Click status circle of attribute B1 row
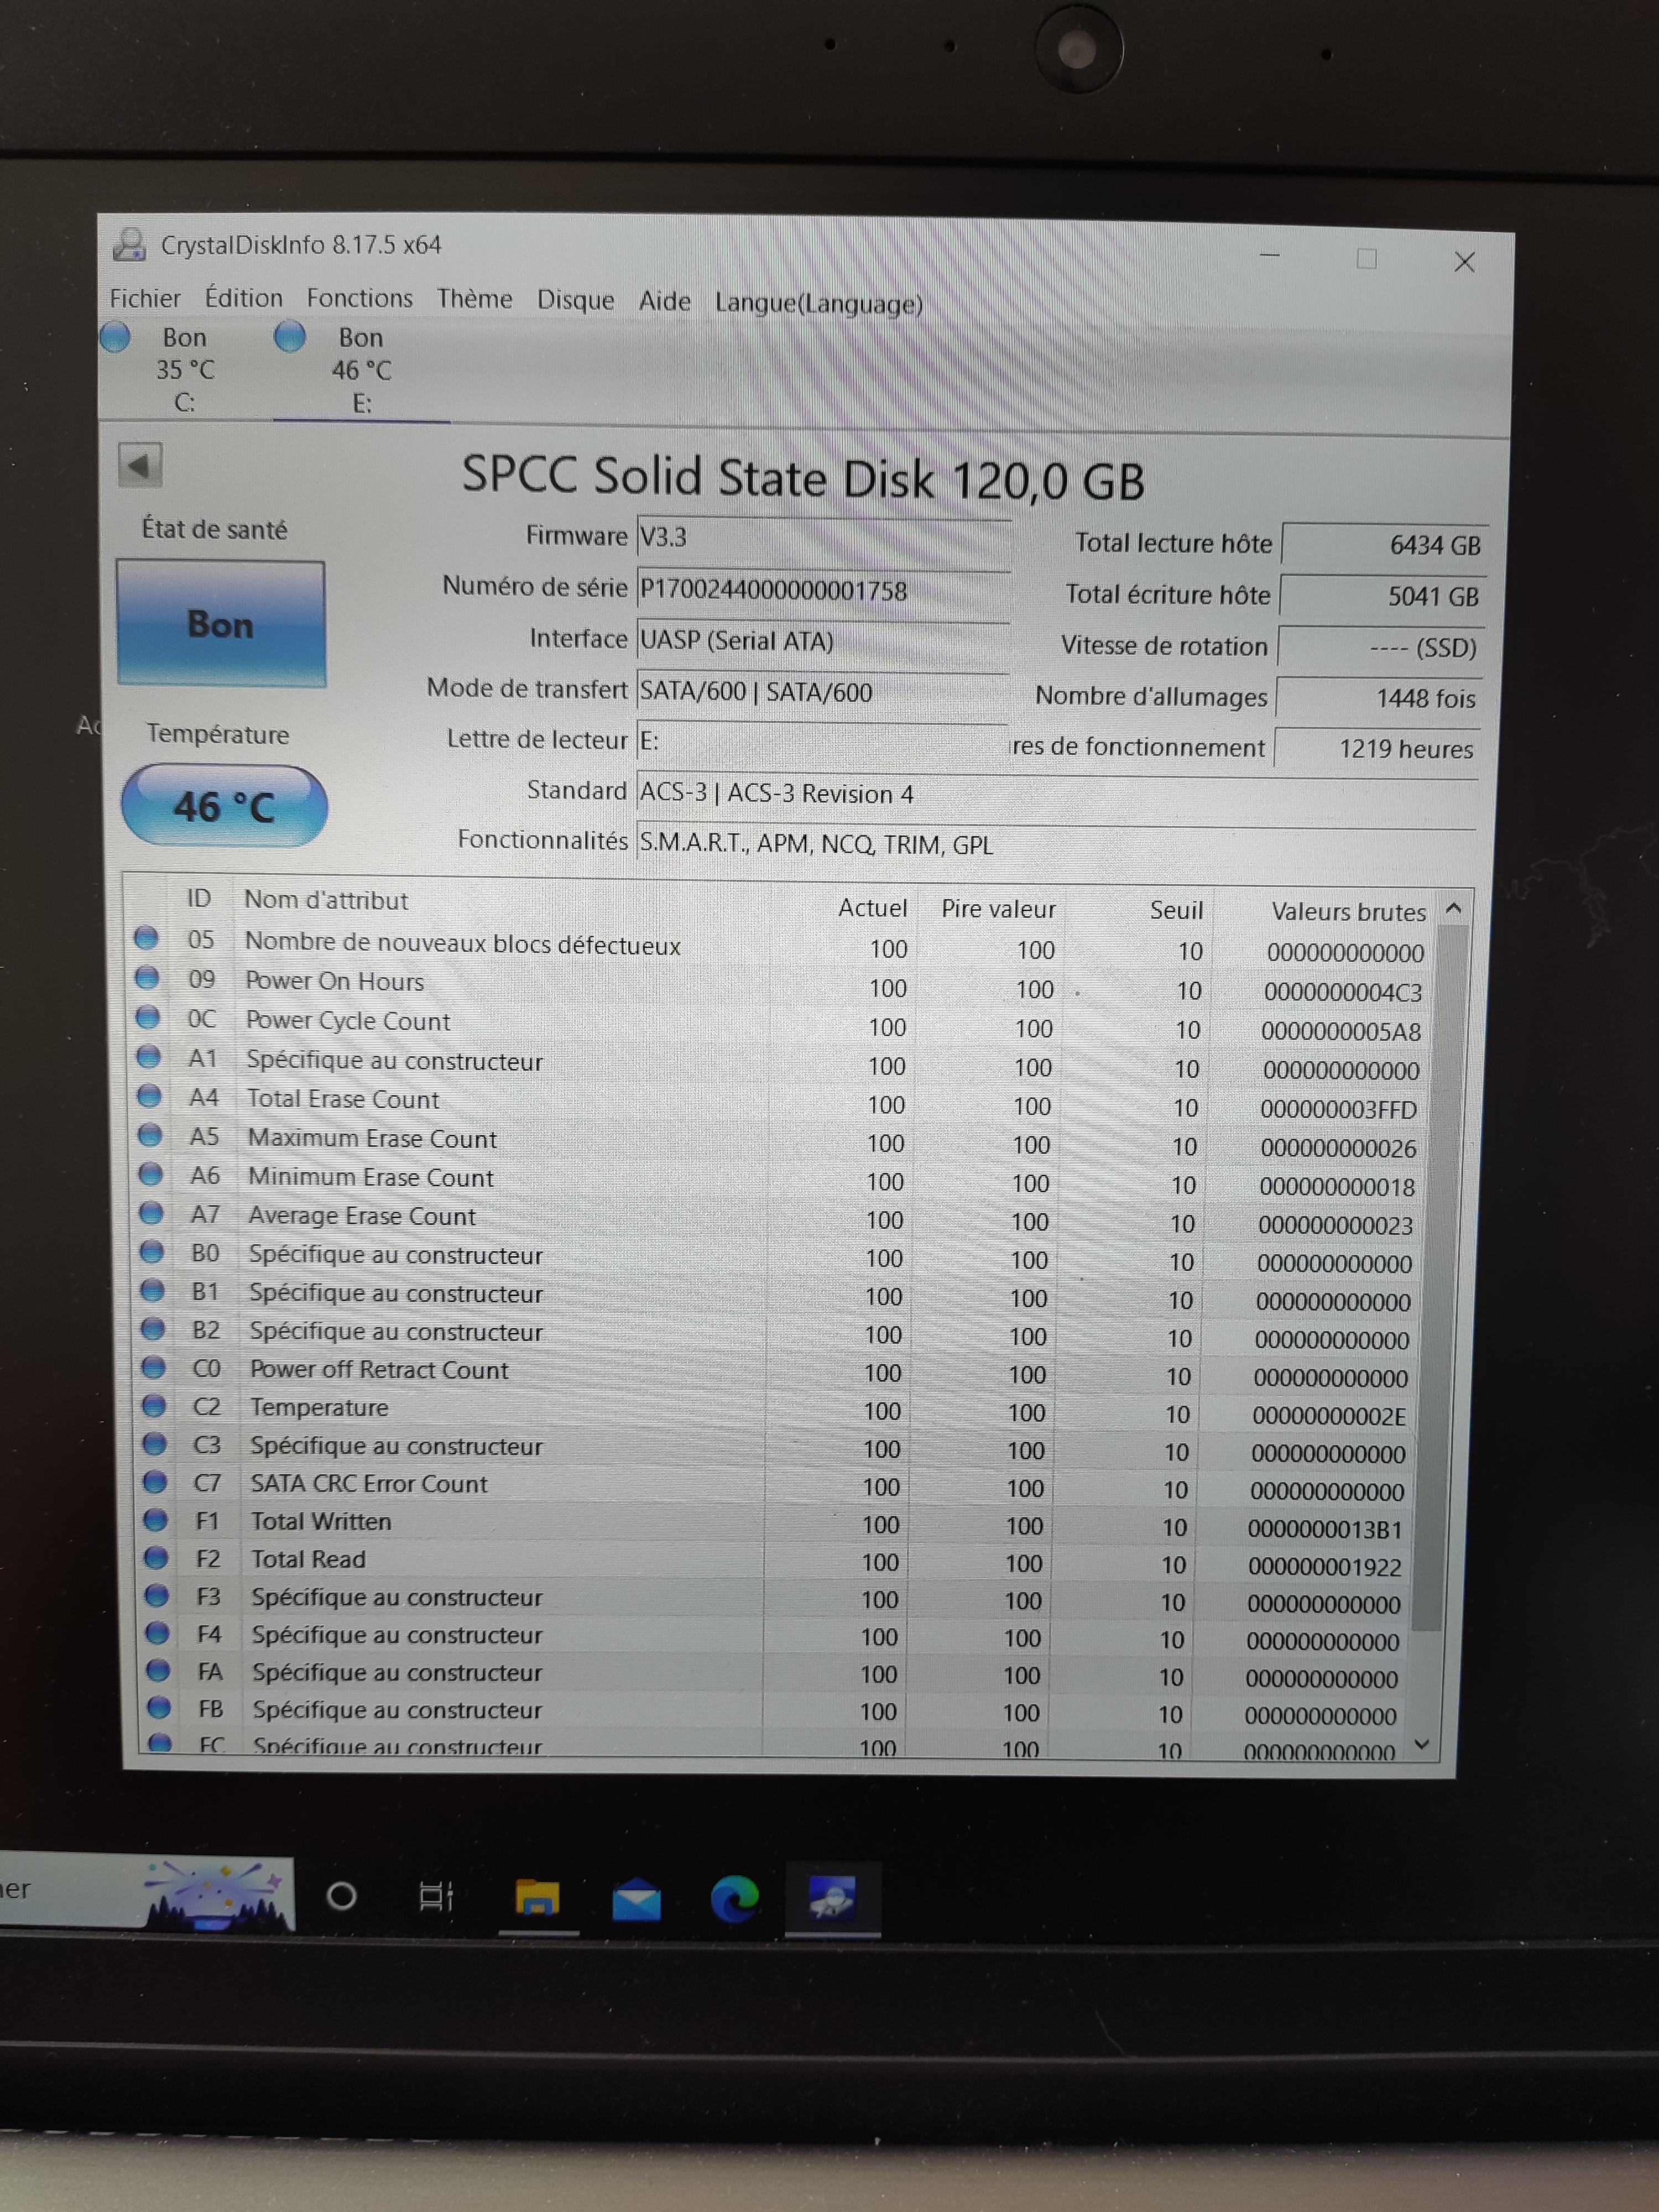The height and width of the screenshot is (2212, 1659). point(152,1290)
